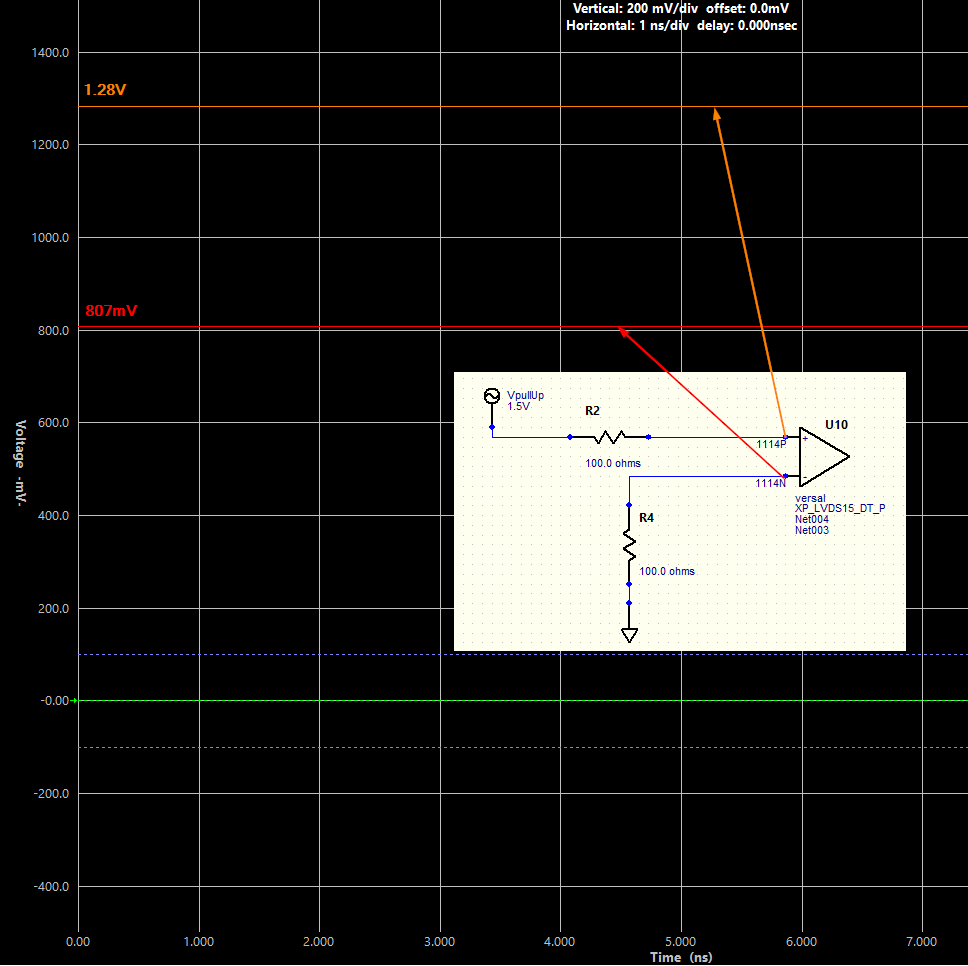Click the R2 resistor symbol
This screenshot has width=968, height=966.
(x=611, y=436)
